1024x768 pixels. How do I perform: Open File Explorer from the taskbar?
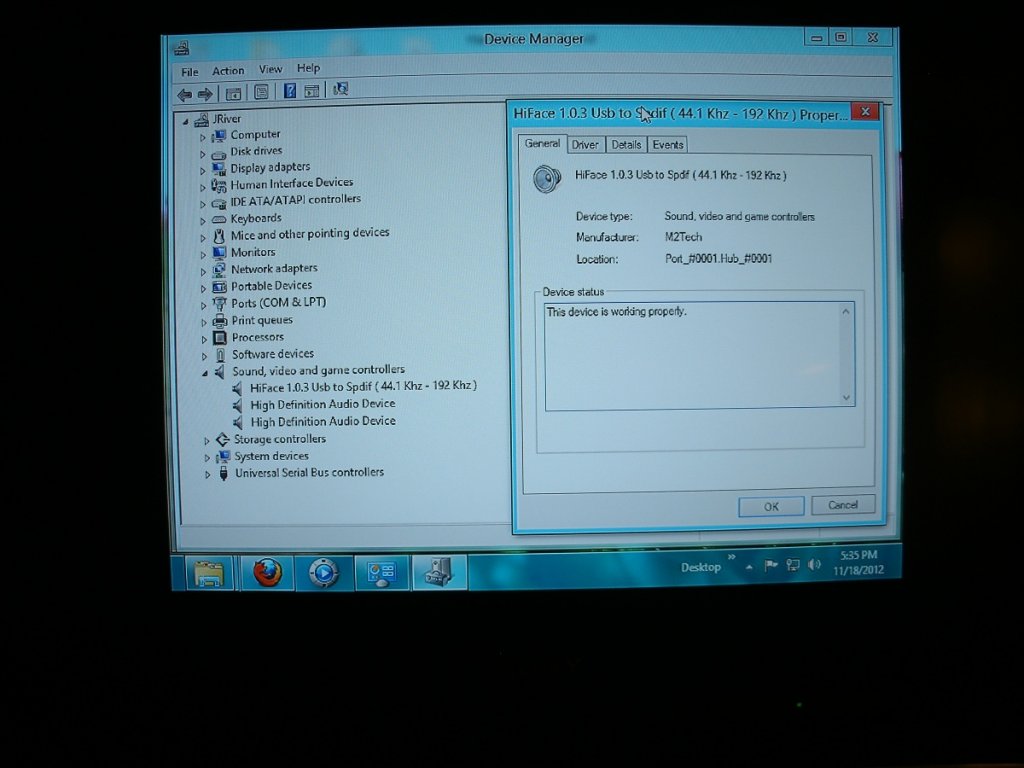coord(209,573)
